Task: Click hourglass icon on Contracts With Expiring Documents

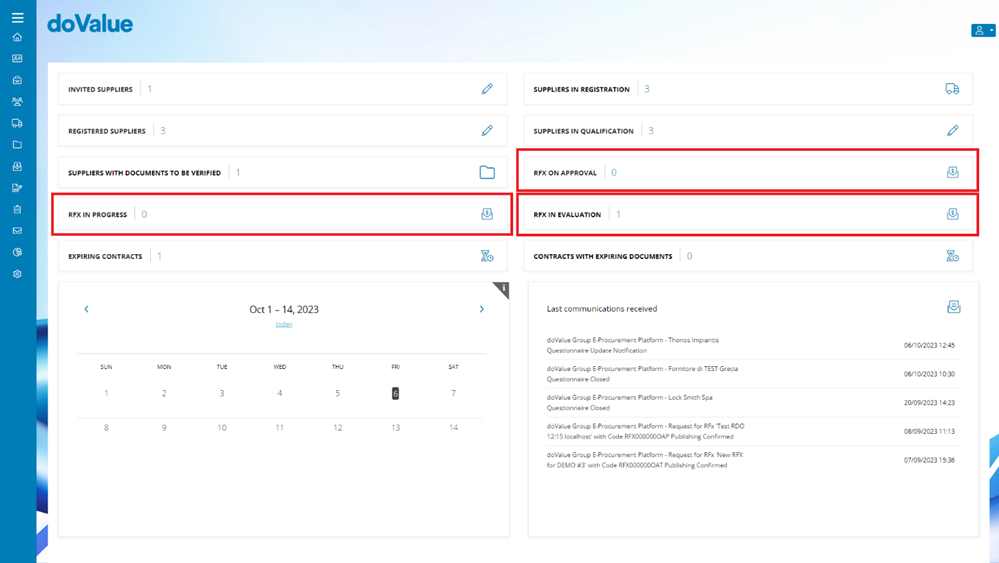Action: pos(952,256)
